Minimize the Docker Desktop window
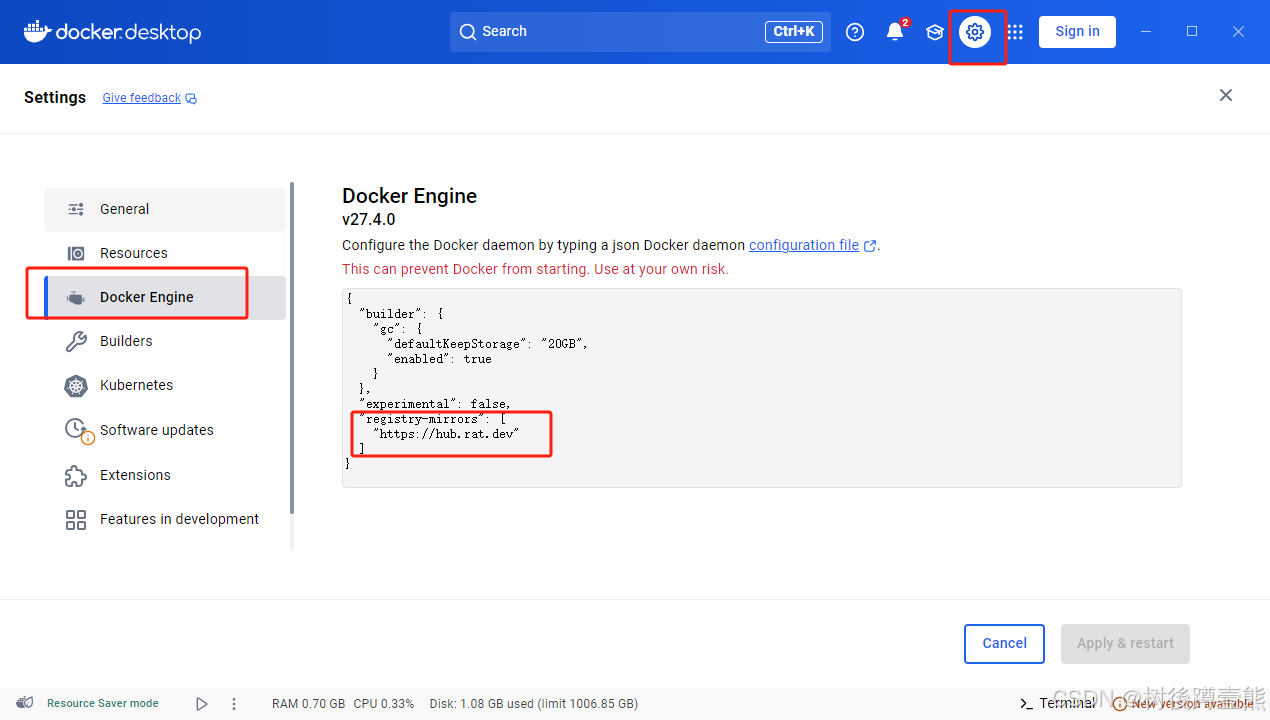This screenshot has width=1270, height=720. 1146,32
